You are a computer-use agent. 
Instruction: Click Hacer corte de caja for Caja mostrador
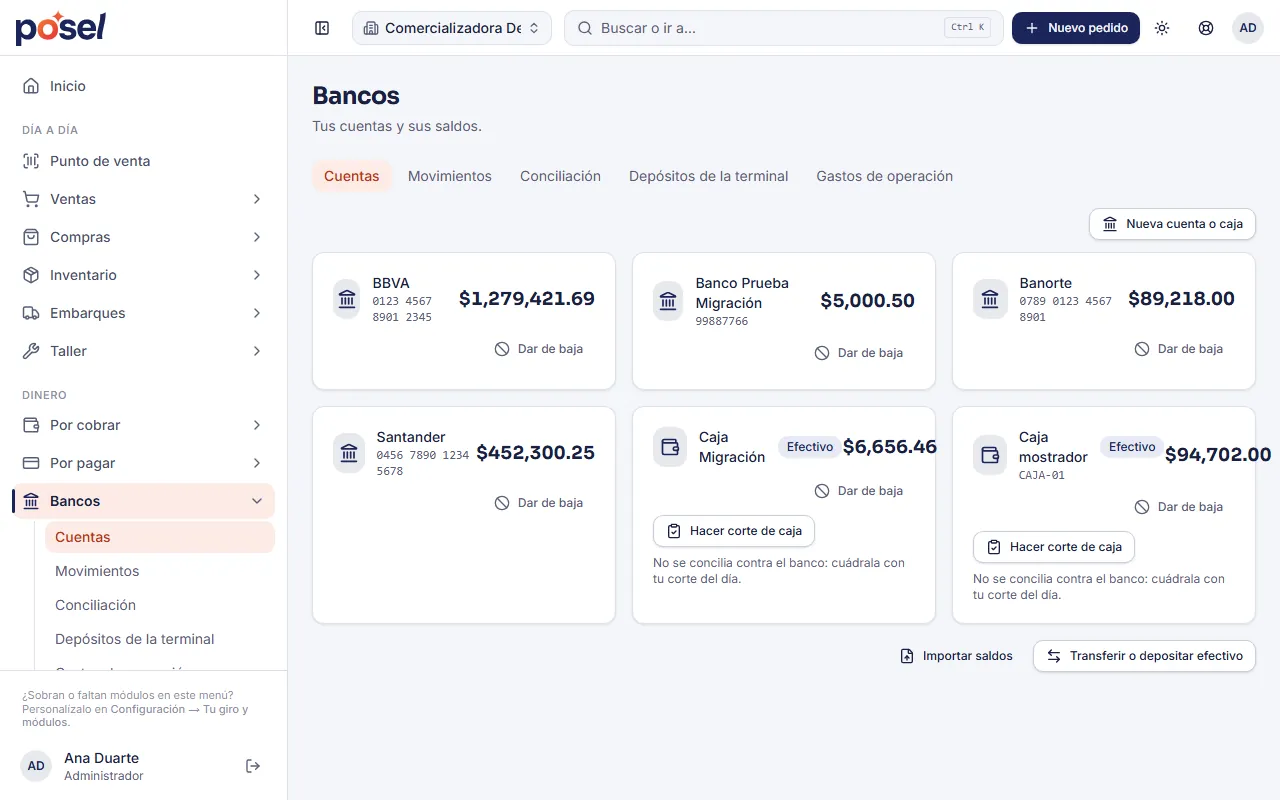pyautogui.click(x=1054, y=547)
